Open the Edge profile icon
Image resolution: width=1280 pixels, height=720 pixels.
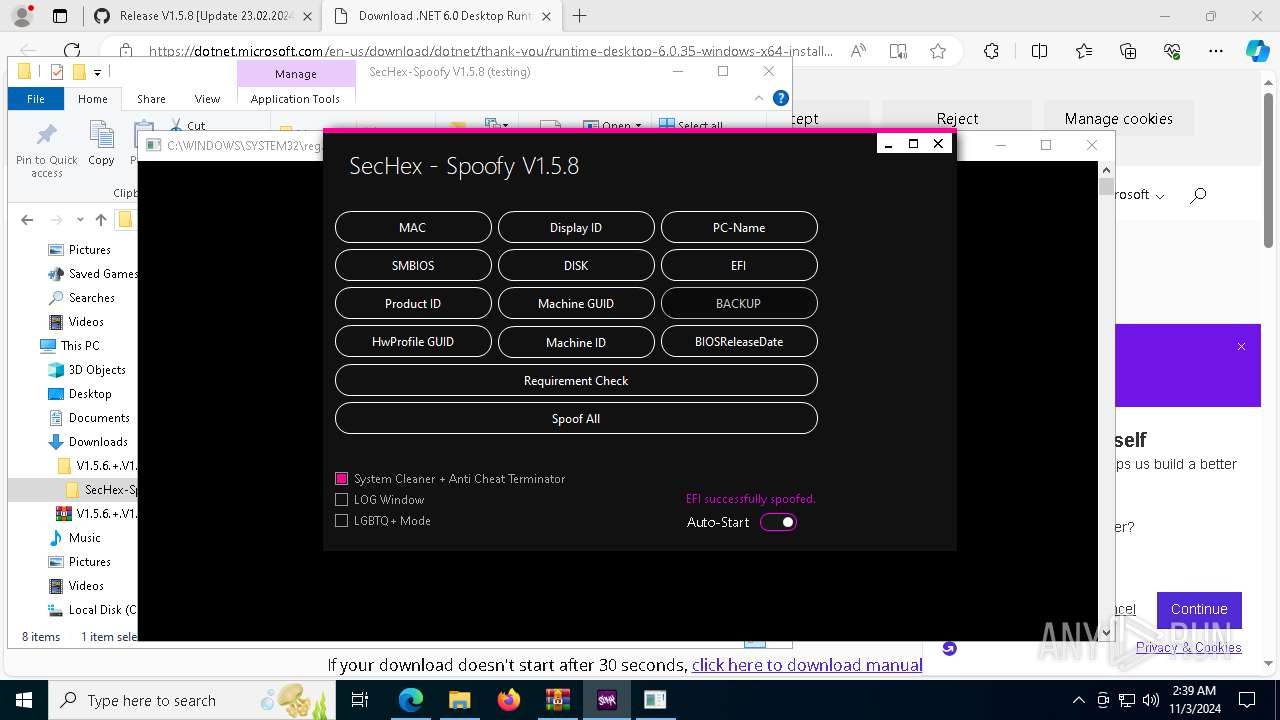(22, 16)
